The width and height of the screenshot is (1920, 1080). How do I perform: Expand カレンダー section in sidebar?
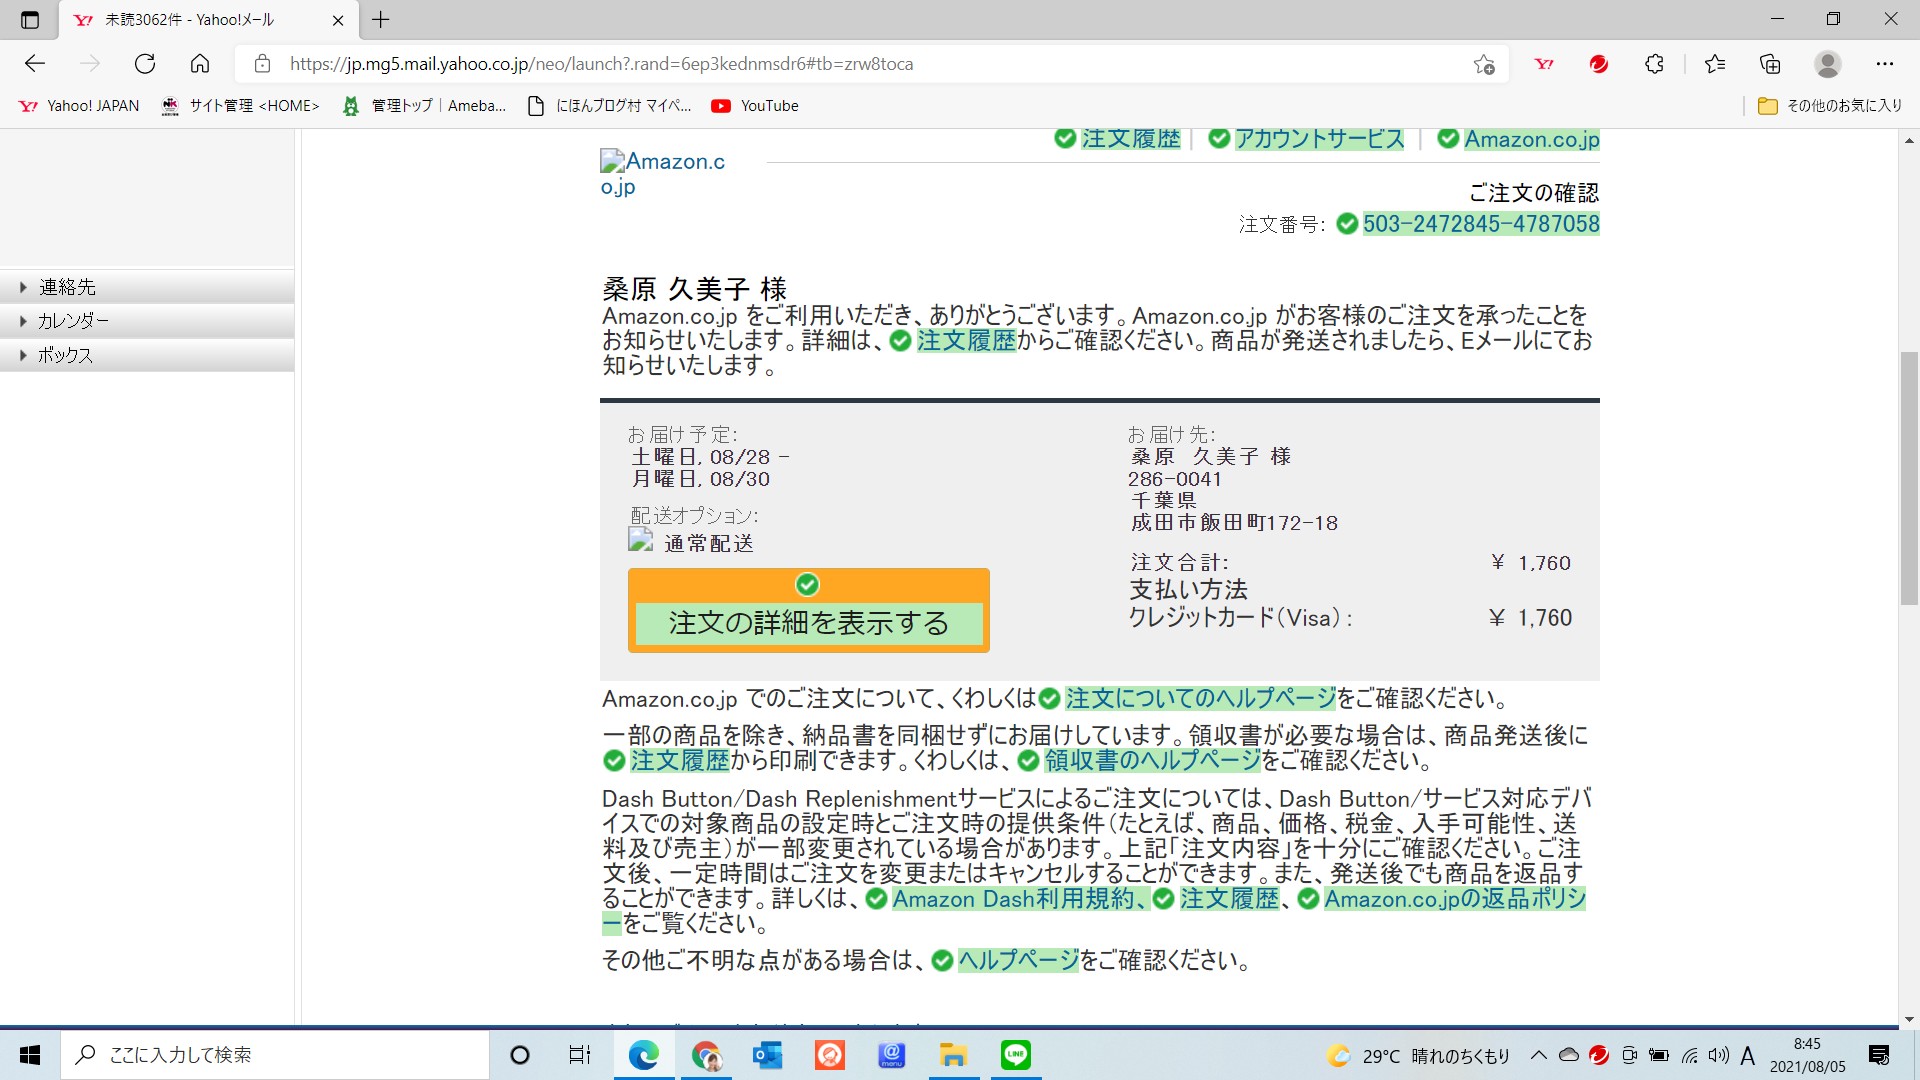(x=147, y=321)
